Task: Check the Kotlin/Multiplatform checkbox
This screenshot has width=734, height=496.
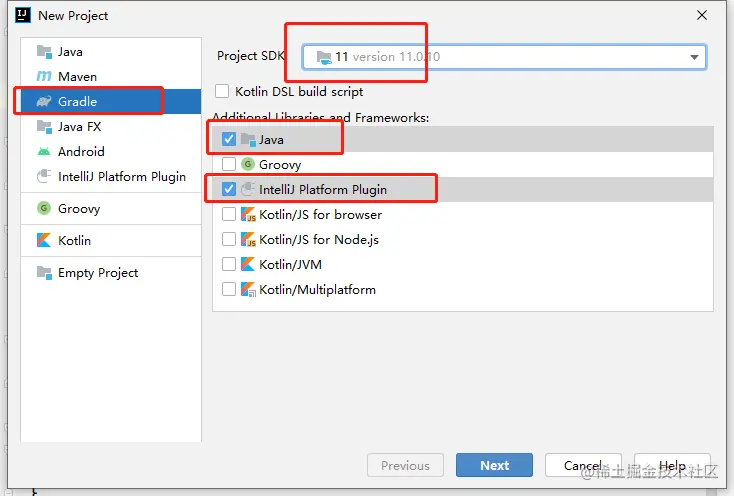Action: (x=229, y=289)
